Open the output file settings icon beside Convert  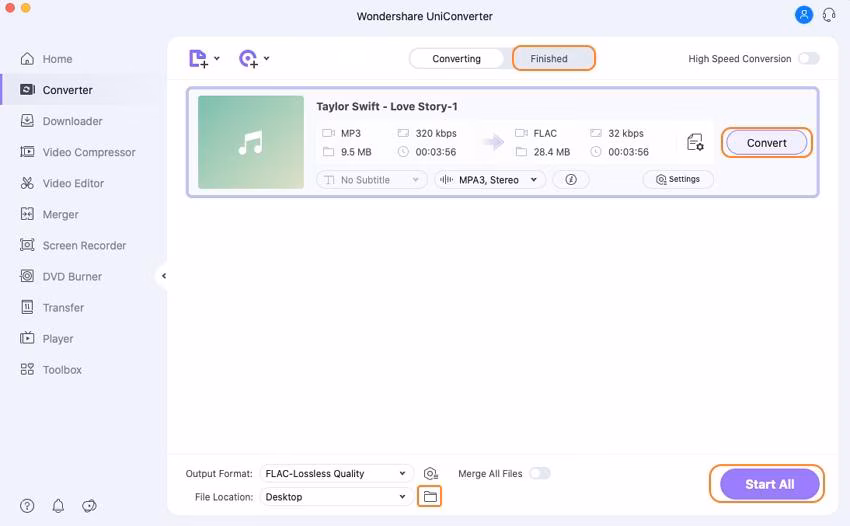click(x=695, y=143)
